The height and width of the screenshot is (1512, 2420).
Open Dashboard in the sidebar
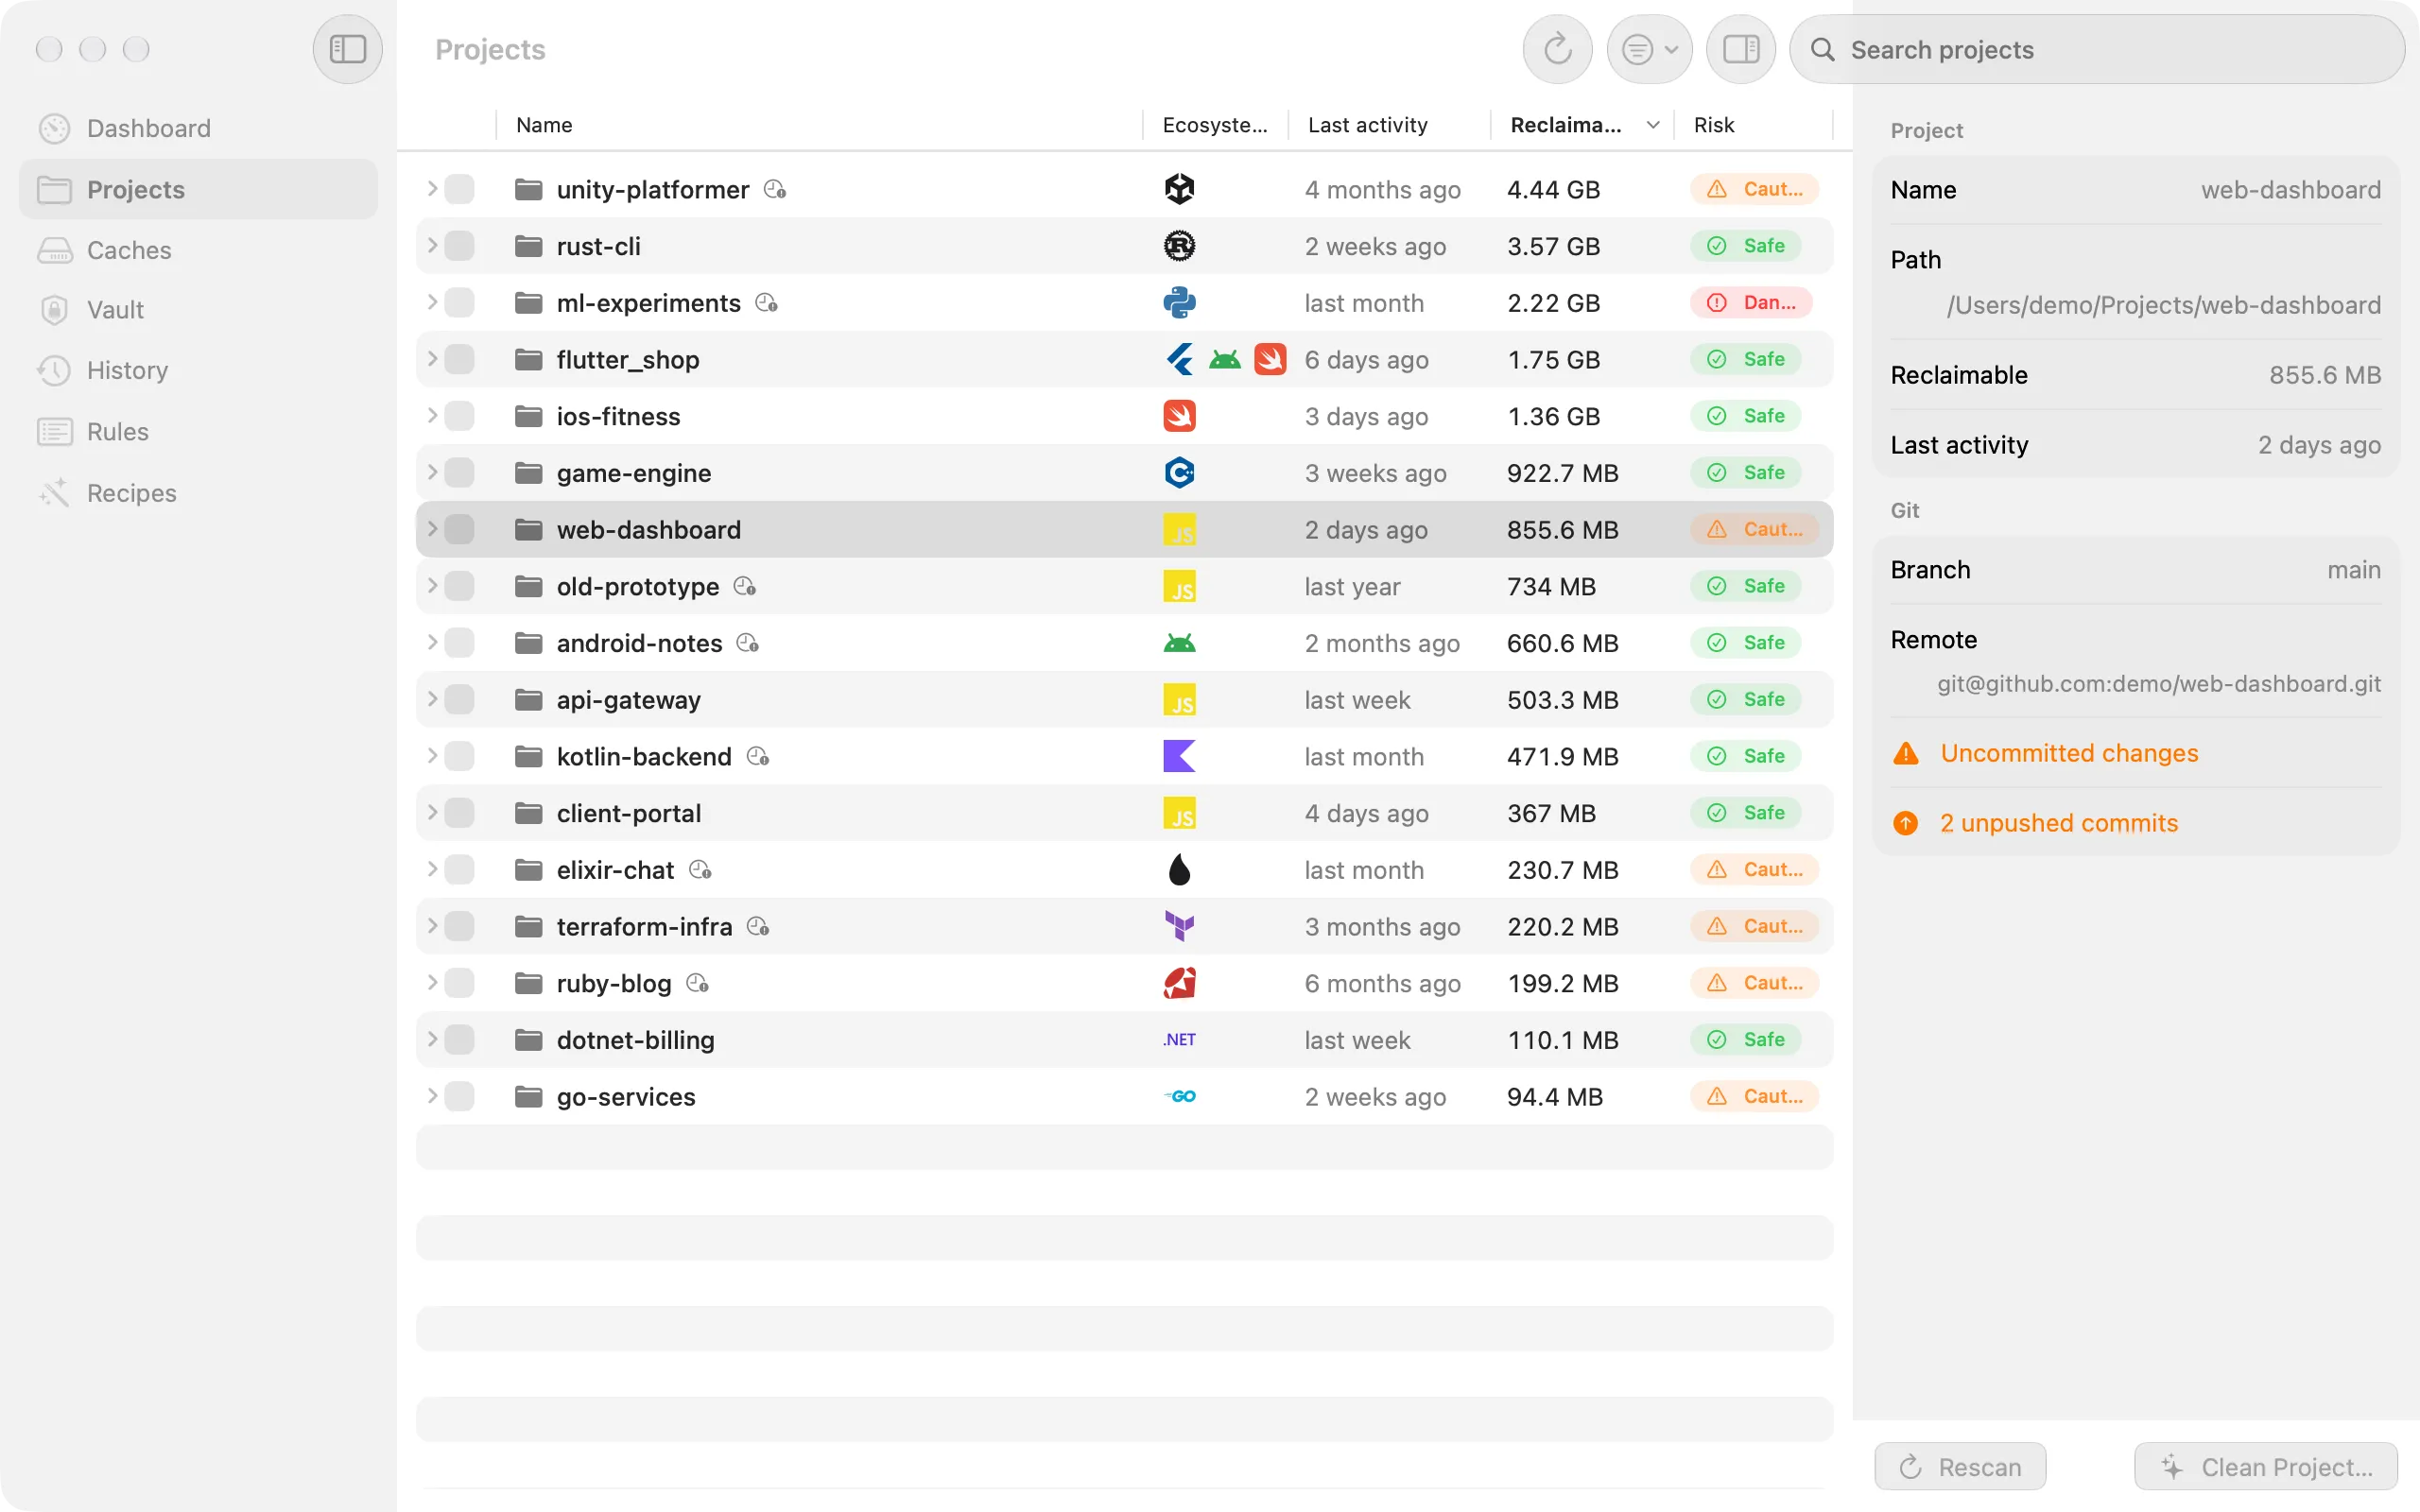point(198,128)
